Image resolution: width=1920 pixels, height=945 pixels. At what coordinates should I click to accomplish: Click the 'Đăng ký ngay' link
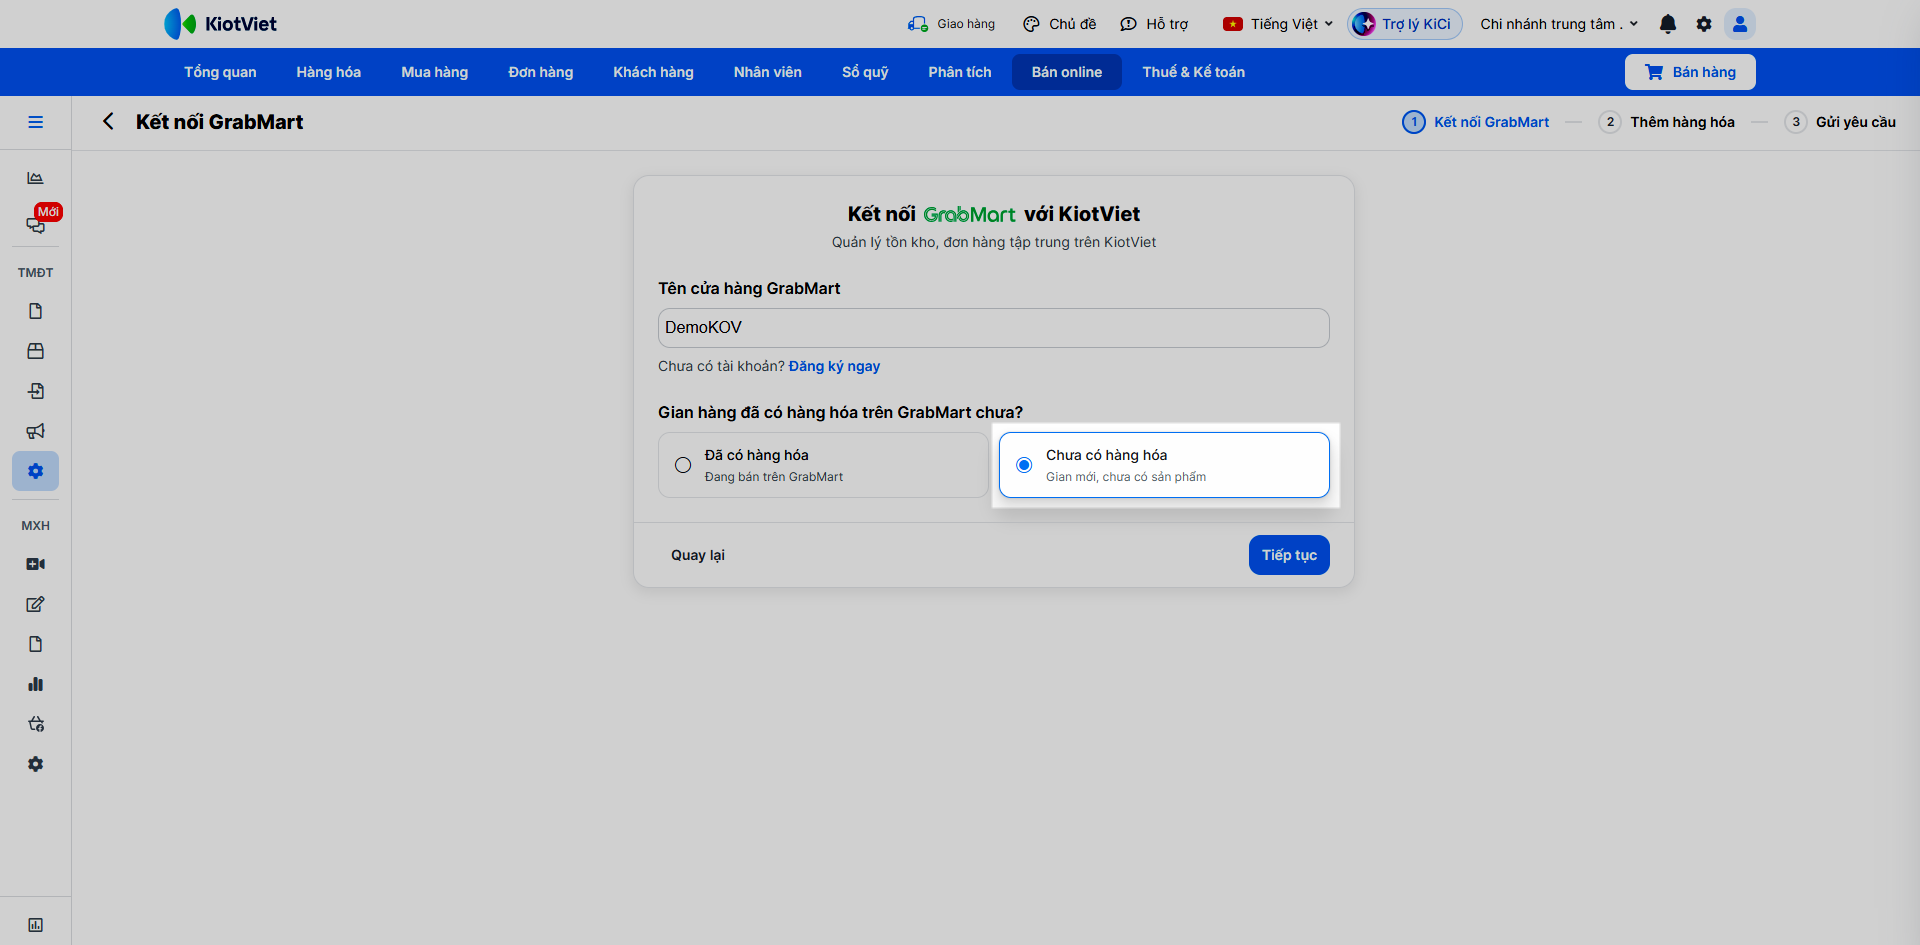click(x=834, y=366)
